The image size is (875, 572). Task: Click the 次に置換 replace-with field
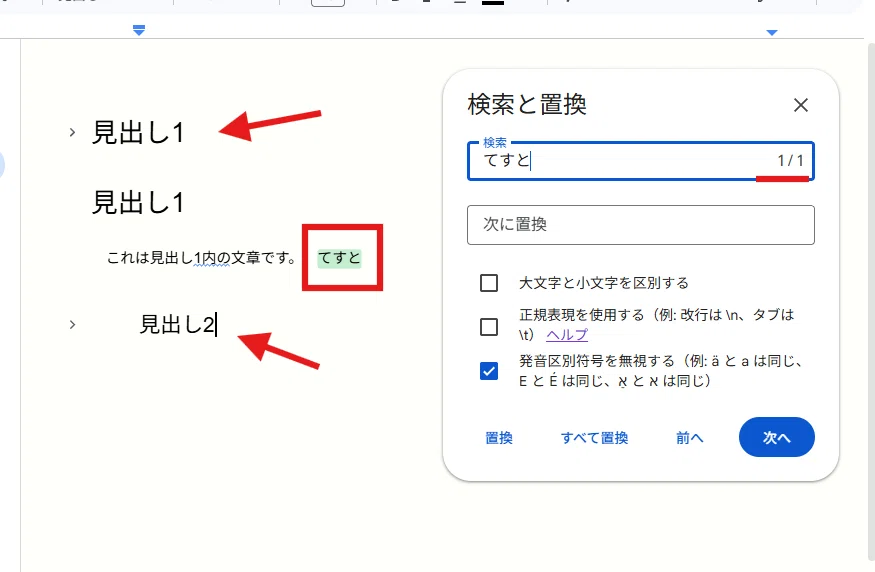pos(641,225)
